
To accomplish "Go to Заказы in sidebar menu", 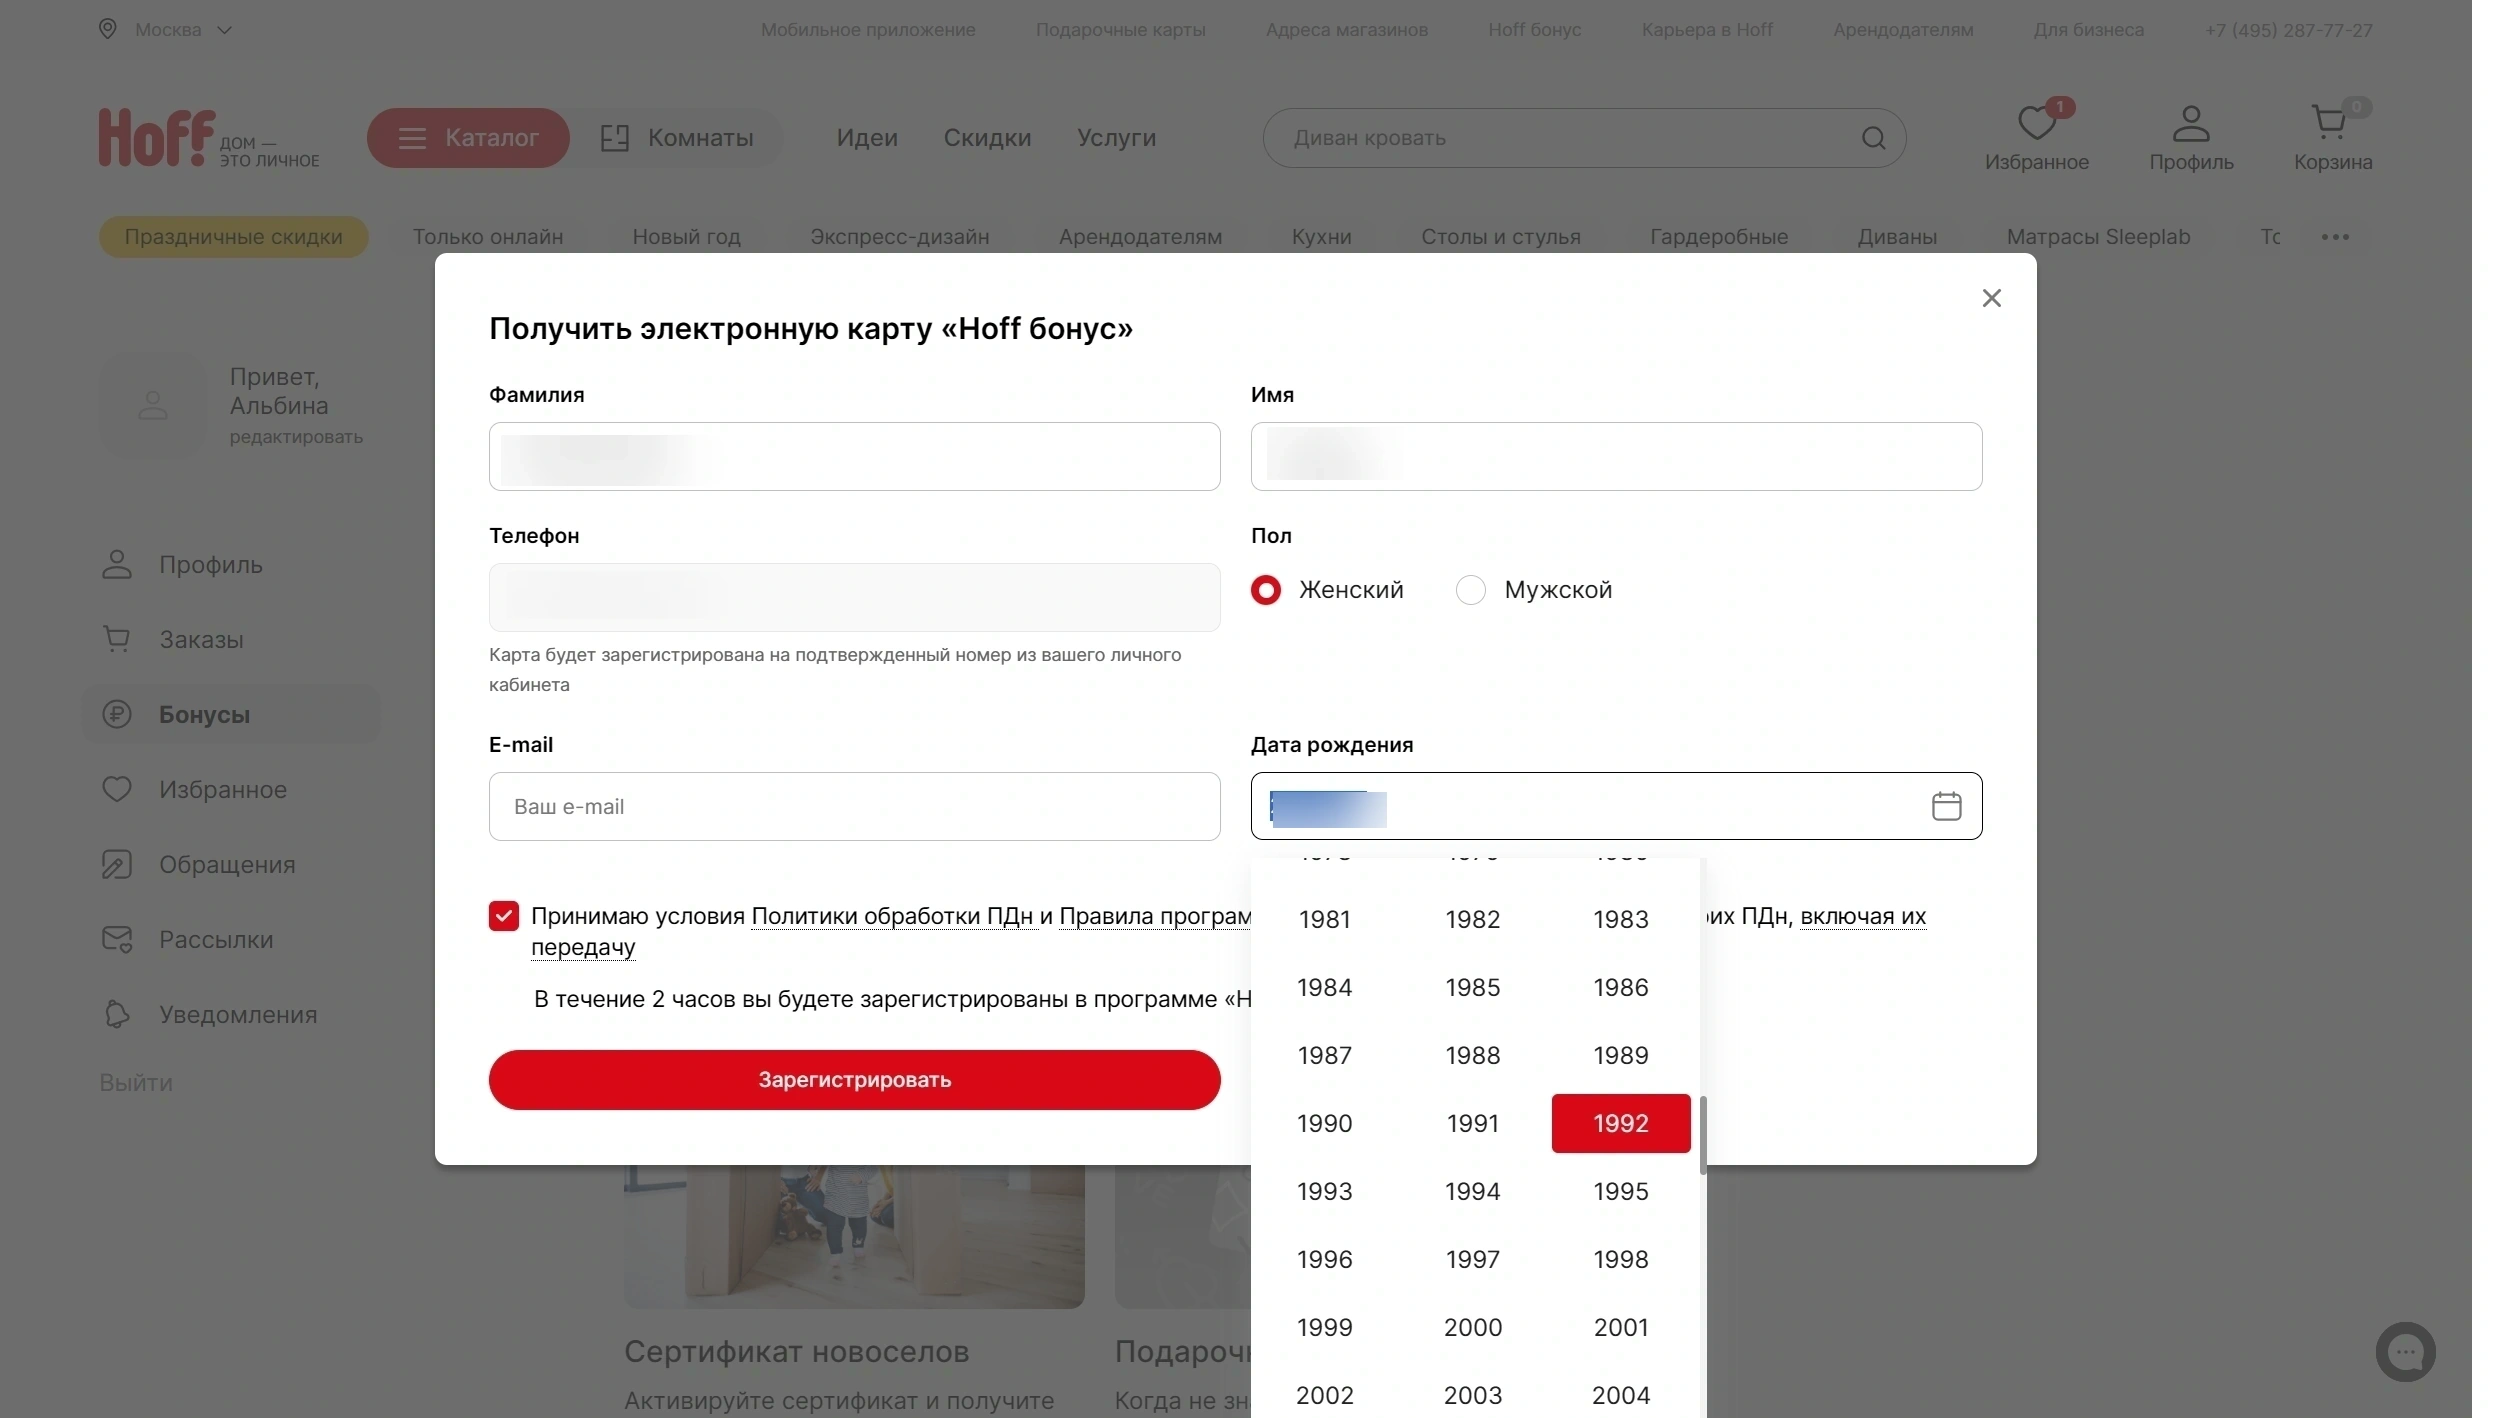I will 201,639.
